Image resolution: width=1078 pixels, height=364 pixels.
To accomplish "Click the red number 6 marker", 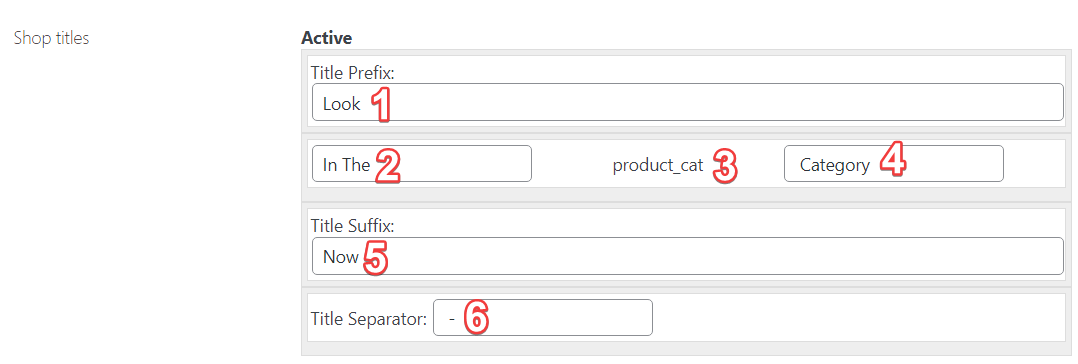I will click(476, 319).
